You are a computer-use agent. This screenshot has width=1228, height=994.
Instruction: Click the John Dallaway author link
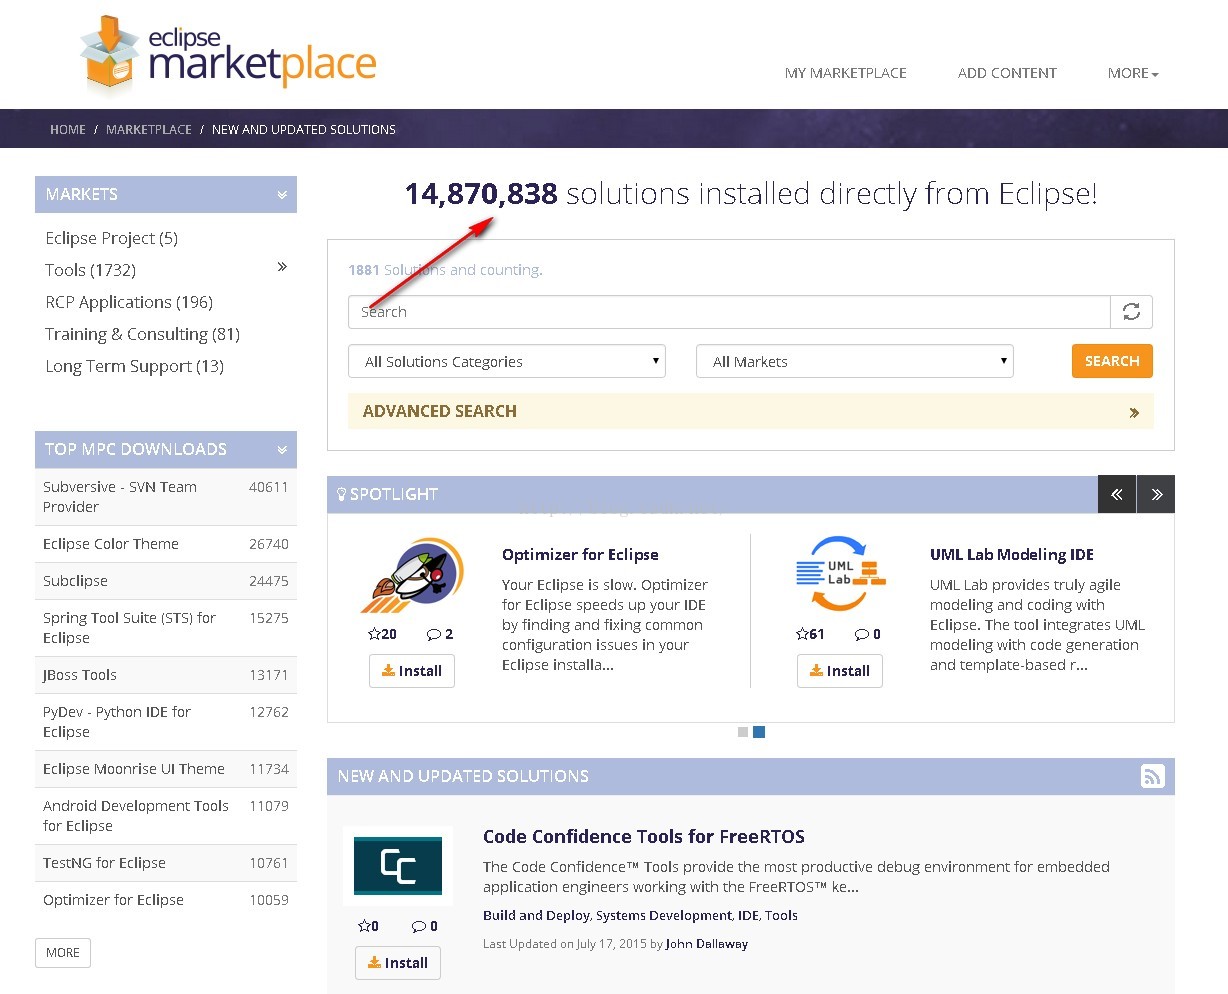[707, 944]
